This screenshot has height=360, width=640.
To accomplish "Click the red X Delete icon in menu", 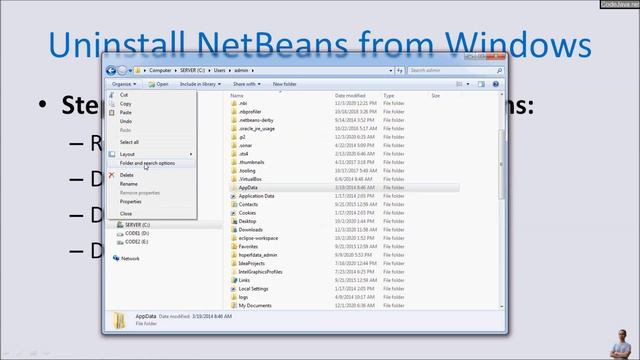I will (x=111, y=175).
